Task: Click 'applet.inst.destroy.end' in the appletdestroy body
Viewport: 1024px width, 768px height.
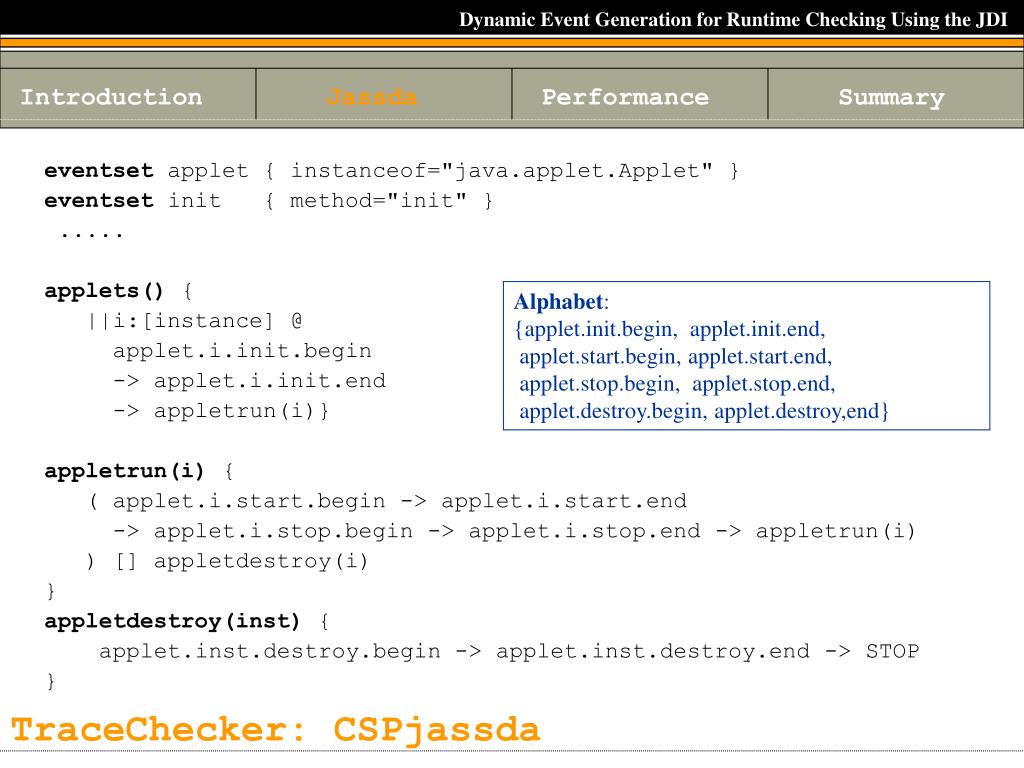Action: [653, 651]
